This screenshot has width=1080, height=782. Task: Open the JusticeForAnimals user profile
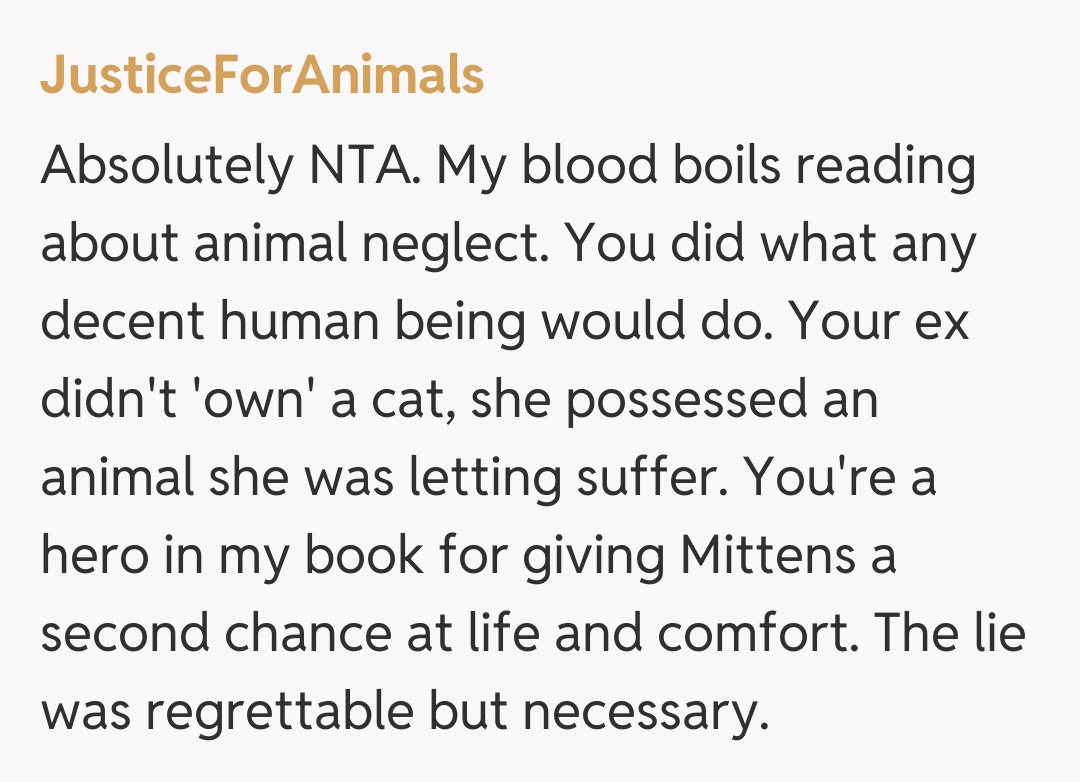[262, 76]
